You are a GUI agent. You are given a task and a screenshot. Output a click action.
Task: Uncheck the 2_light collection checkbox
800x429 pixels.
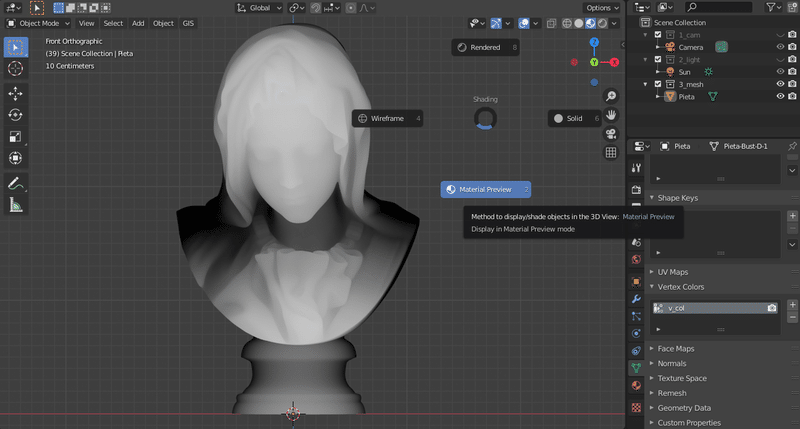[x=658, y=60]
